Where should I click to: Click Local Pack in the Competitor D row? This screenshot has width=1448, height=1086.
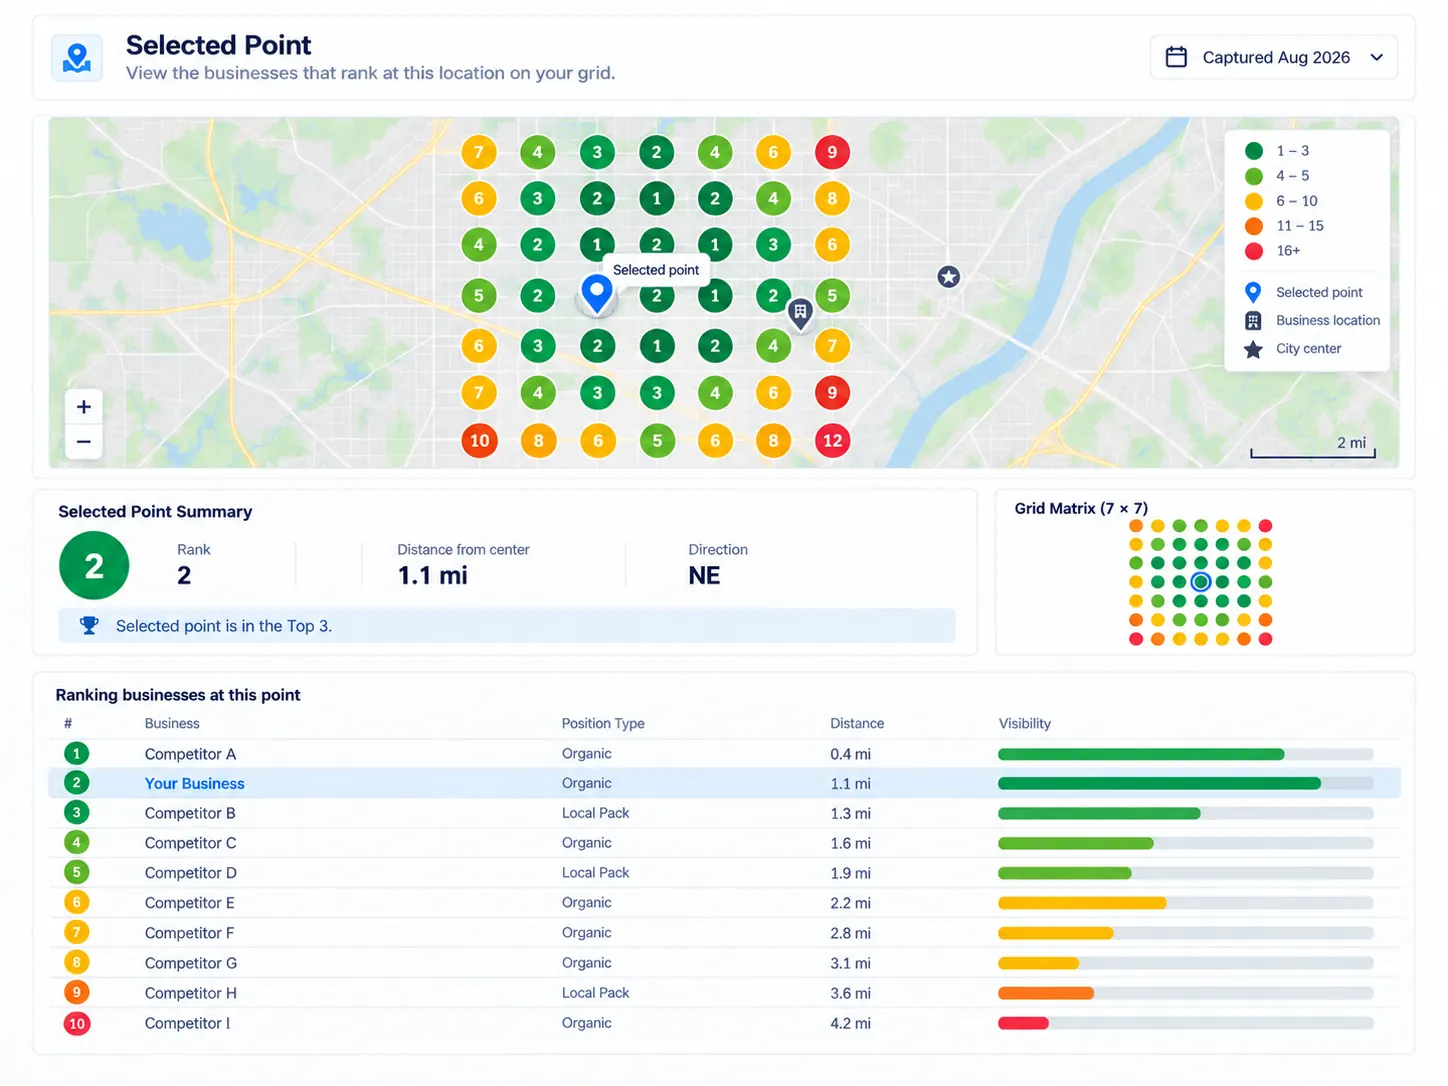pyautogui.click(x=596, y=873)
